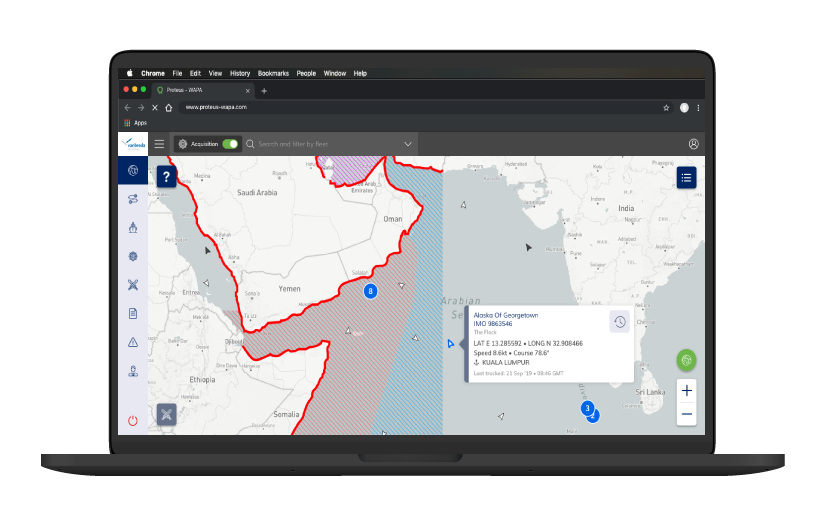The width and height of the screenshot is (825, 525).
Task: Open vessel track history clock icon
Action: [619, 321]
